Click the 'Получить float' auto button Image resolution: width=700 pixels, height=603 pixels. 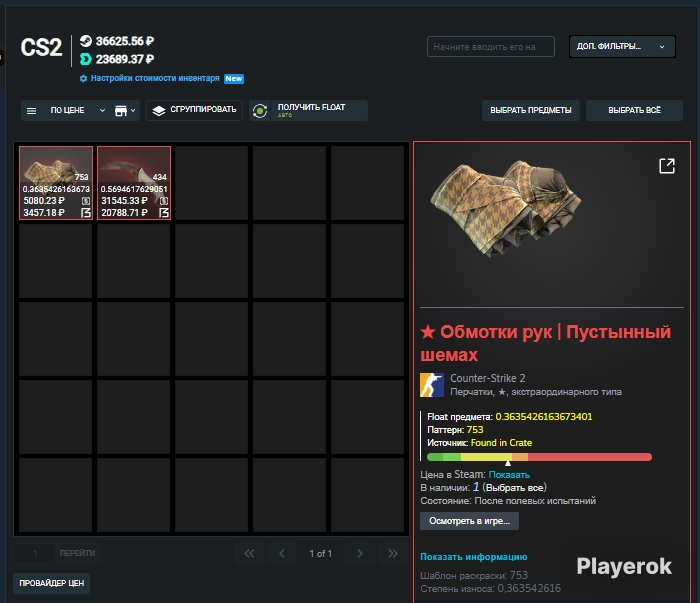319,110
